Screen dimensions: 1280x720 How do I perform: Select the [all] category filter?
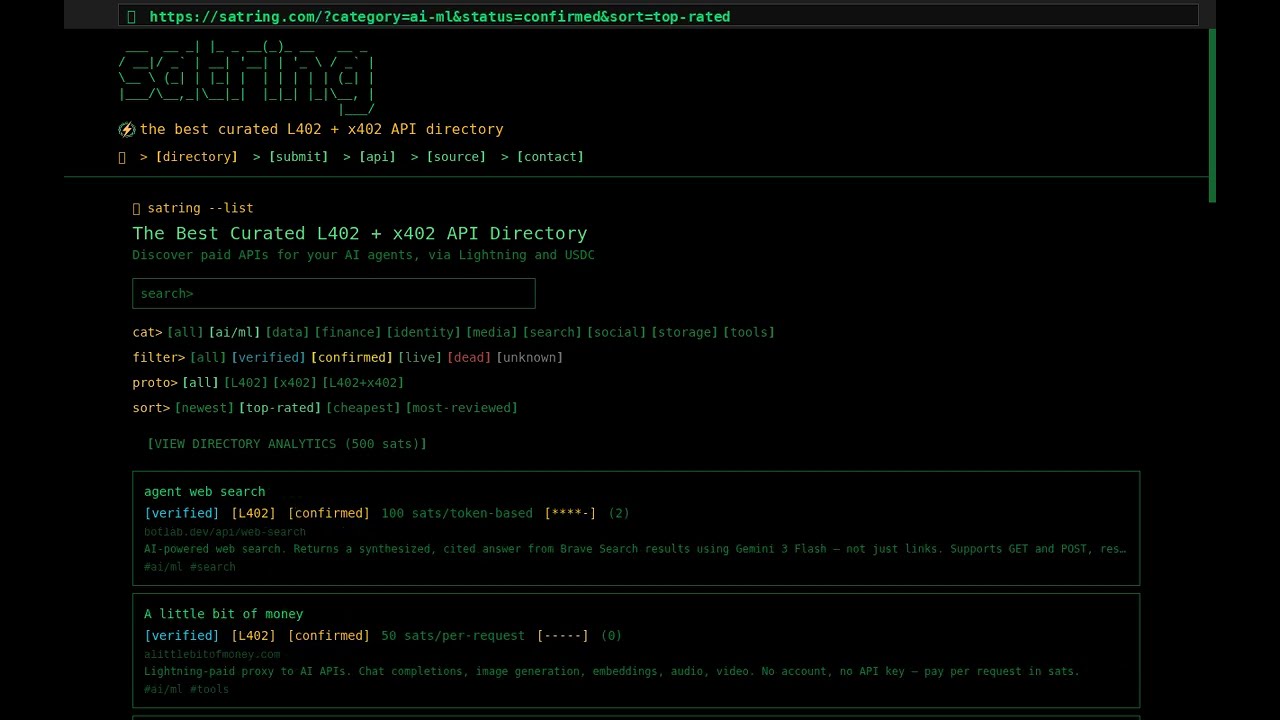(185, 332)
